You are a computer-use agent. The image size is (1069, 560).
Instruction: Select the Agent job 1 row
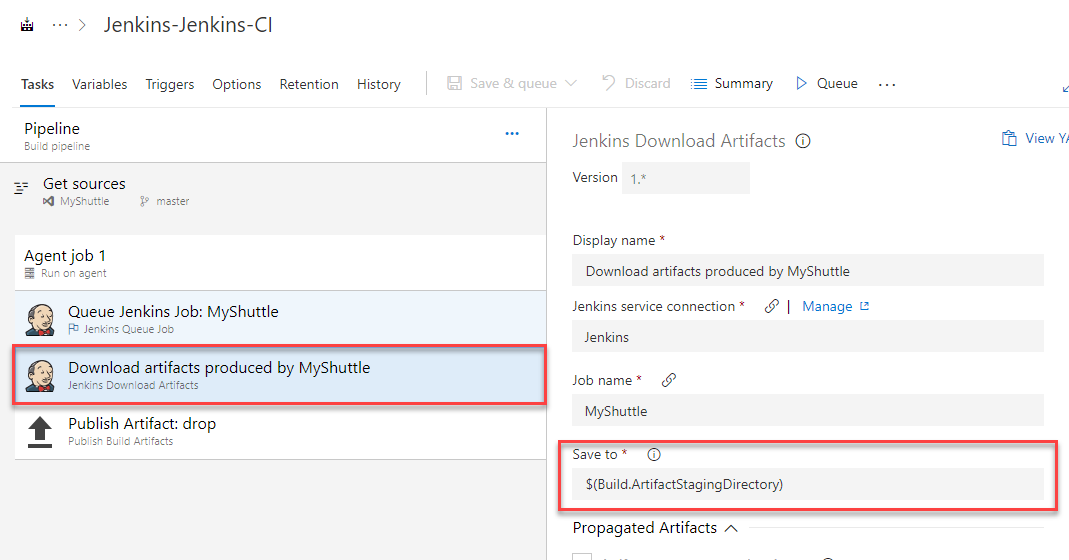coord(280,263)
